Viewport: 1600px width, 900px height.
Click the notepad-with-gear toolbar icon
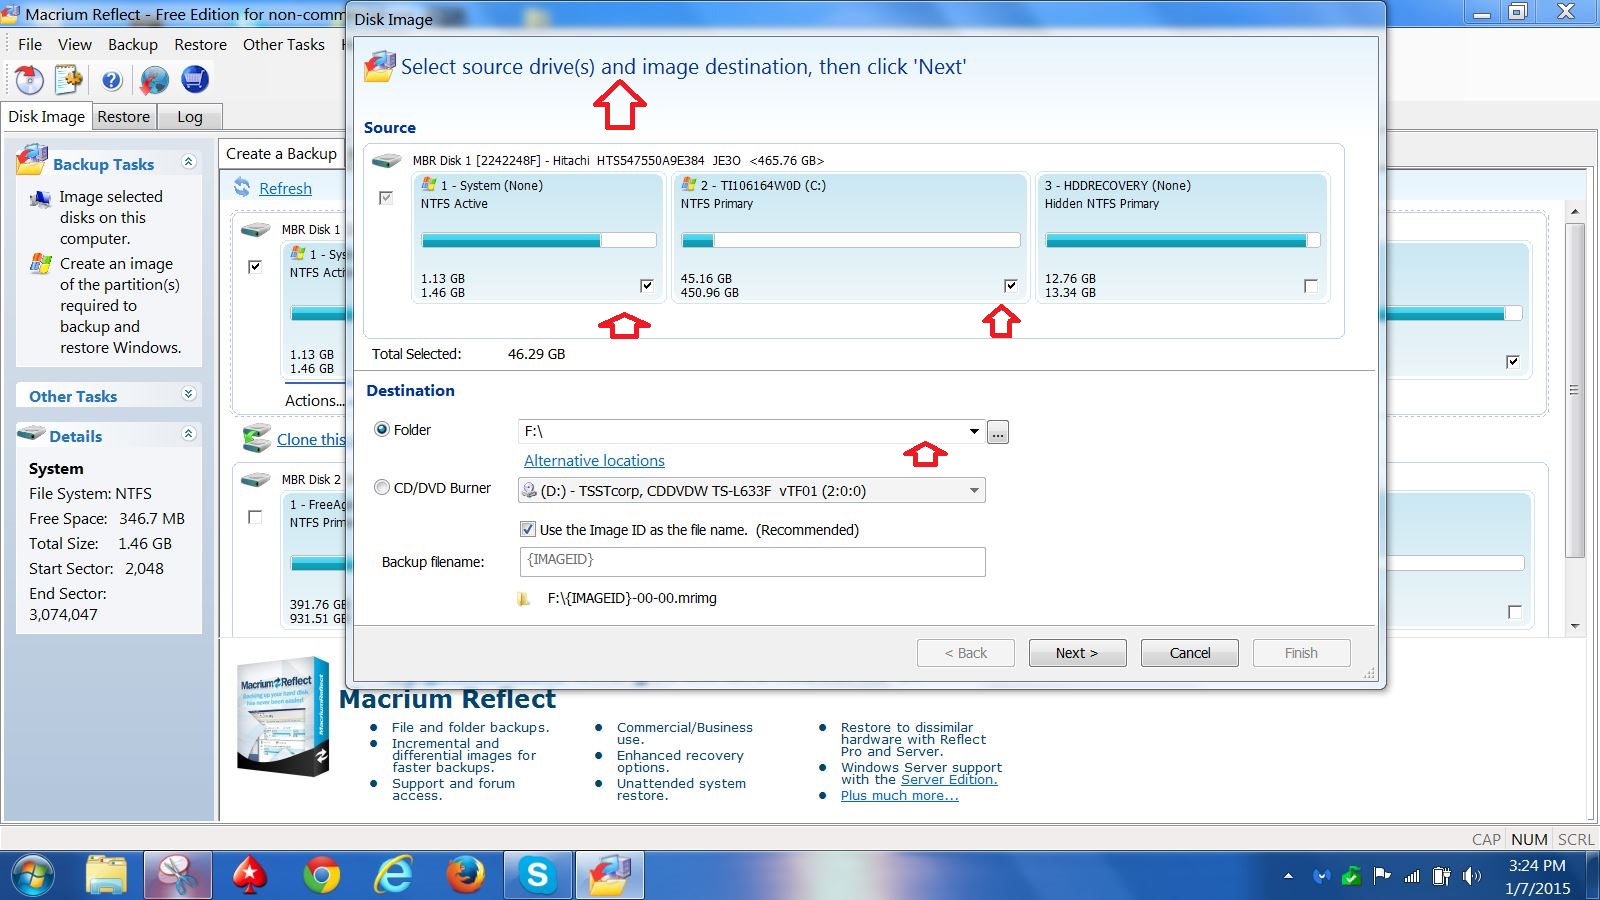[69, 79]
